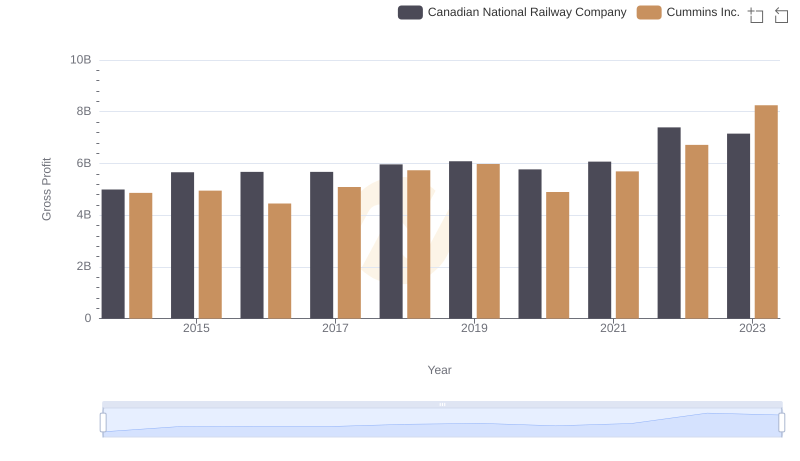Click the zoom reset icon

tap(781, 15)
